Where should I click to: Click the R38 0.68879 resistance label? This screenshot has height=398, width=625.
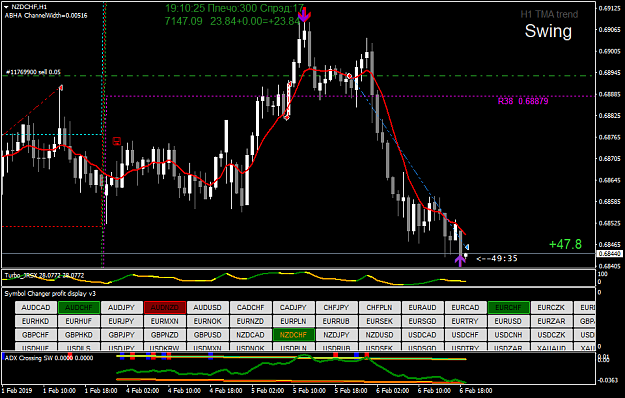pyautogui.click(x=523, y=101)
